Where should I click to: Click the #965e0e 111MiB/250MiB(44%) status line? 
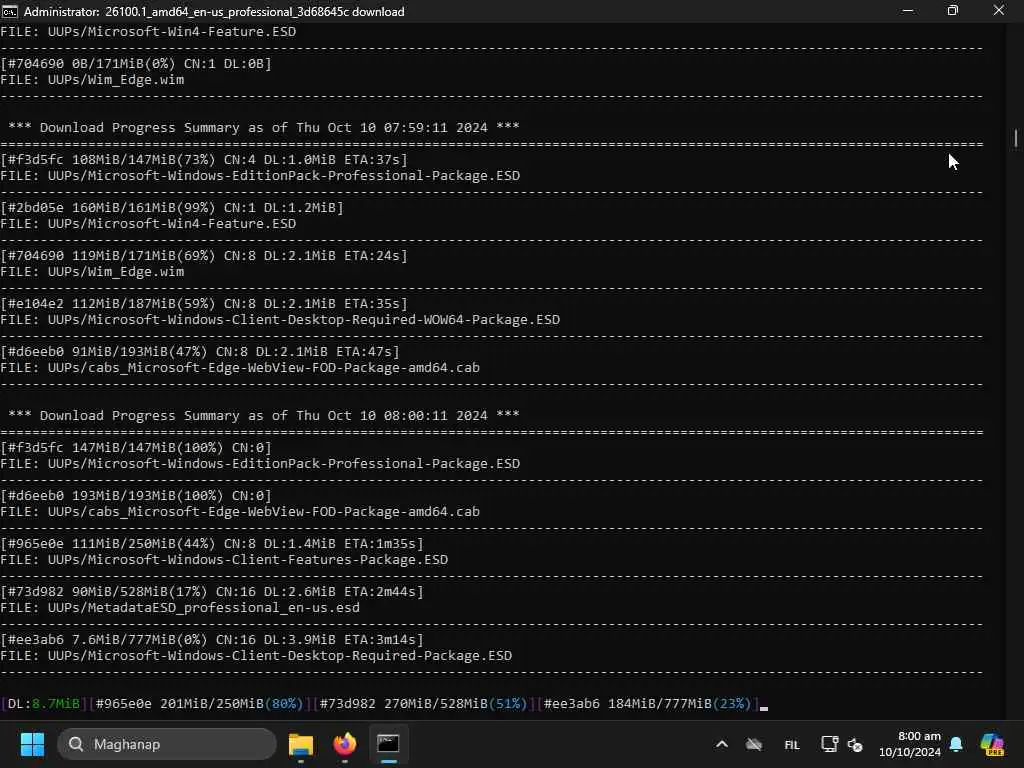(x=212, y=543)
